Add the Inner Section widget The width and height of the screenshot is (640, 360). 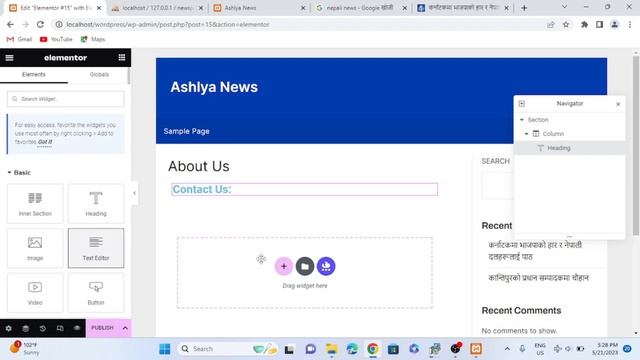click(x=35, y=203)
